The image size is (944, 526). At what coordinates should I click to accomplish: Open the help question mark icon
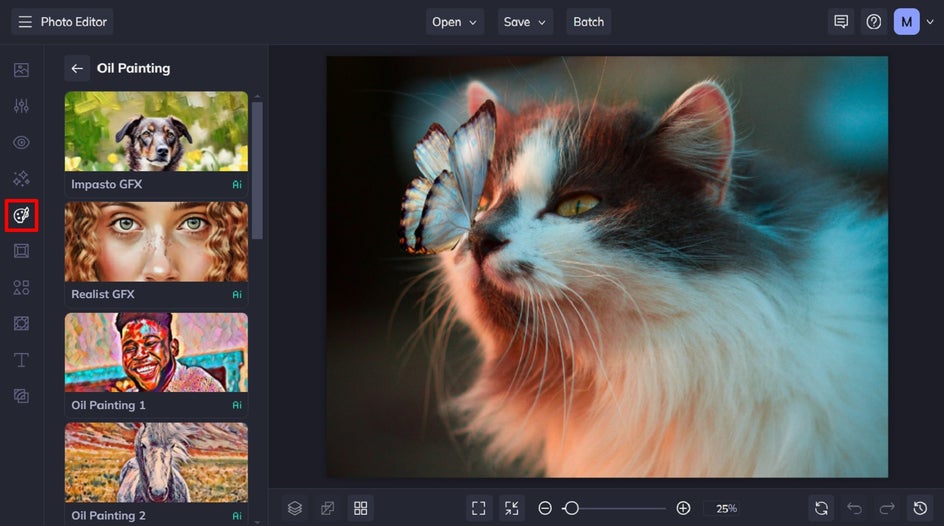874,22
